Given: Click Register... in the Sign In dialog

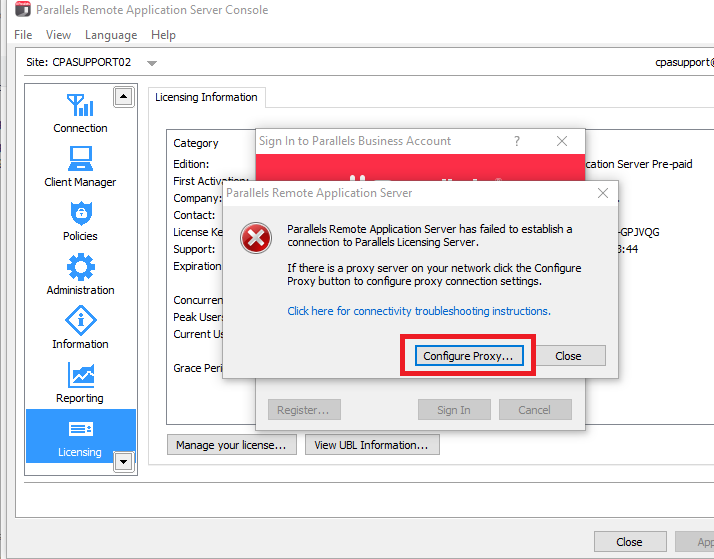Looking at the screenshot, I should point(304,410).
